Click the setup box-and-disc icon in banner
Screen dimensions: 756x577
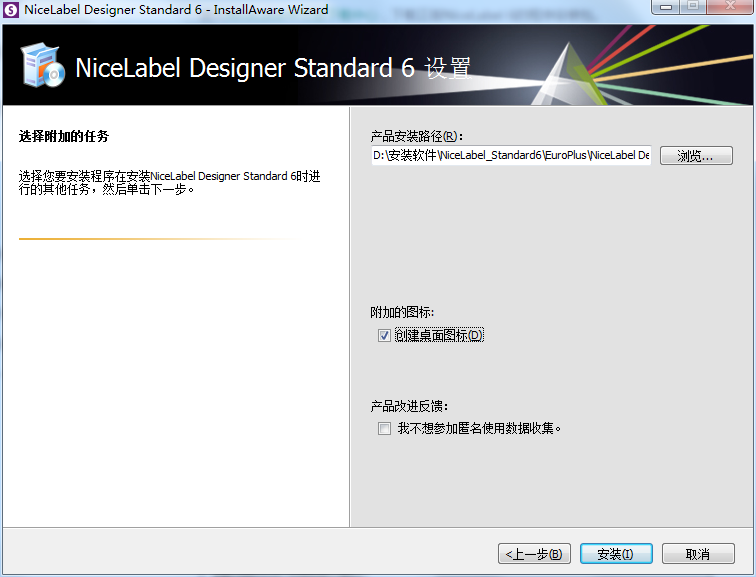(x=42, y=65)
